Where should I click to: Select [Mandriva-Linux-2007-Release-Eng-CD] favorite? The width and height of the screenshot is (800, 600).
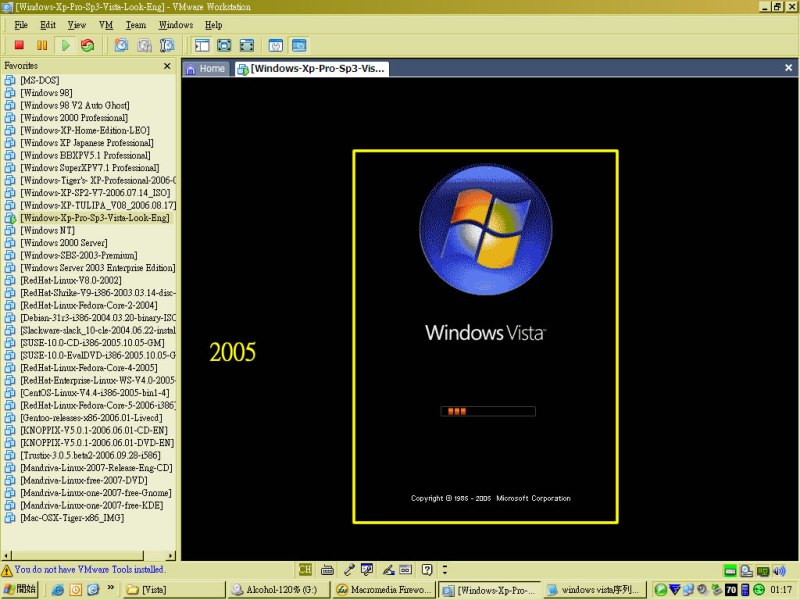click(96, 468)
